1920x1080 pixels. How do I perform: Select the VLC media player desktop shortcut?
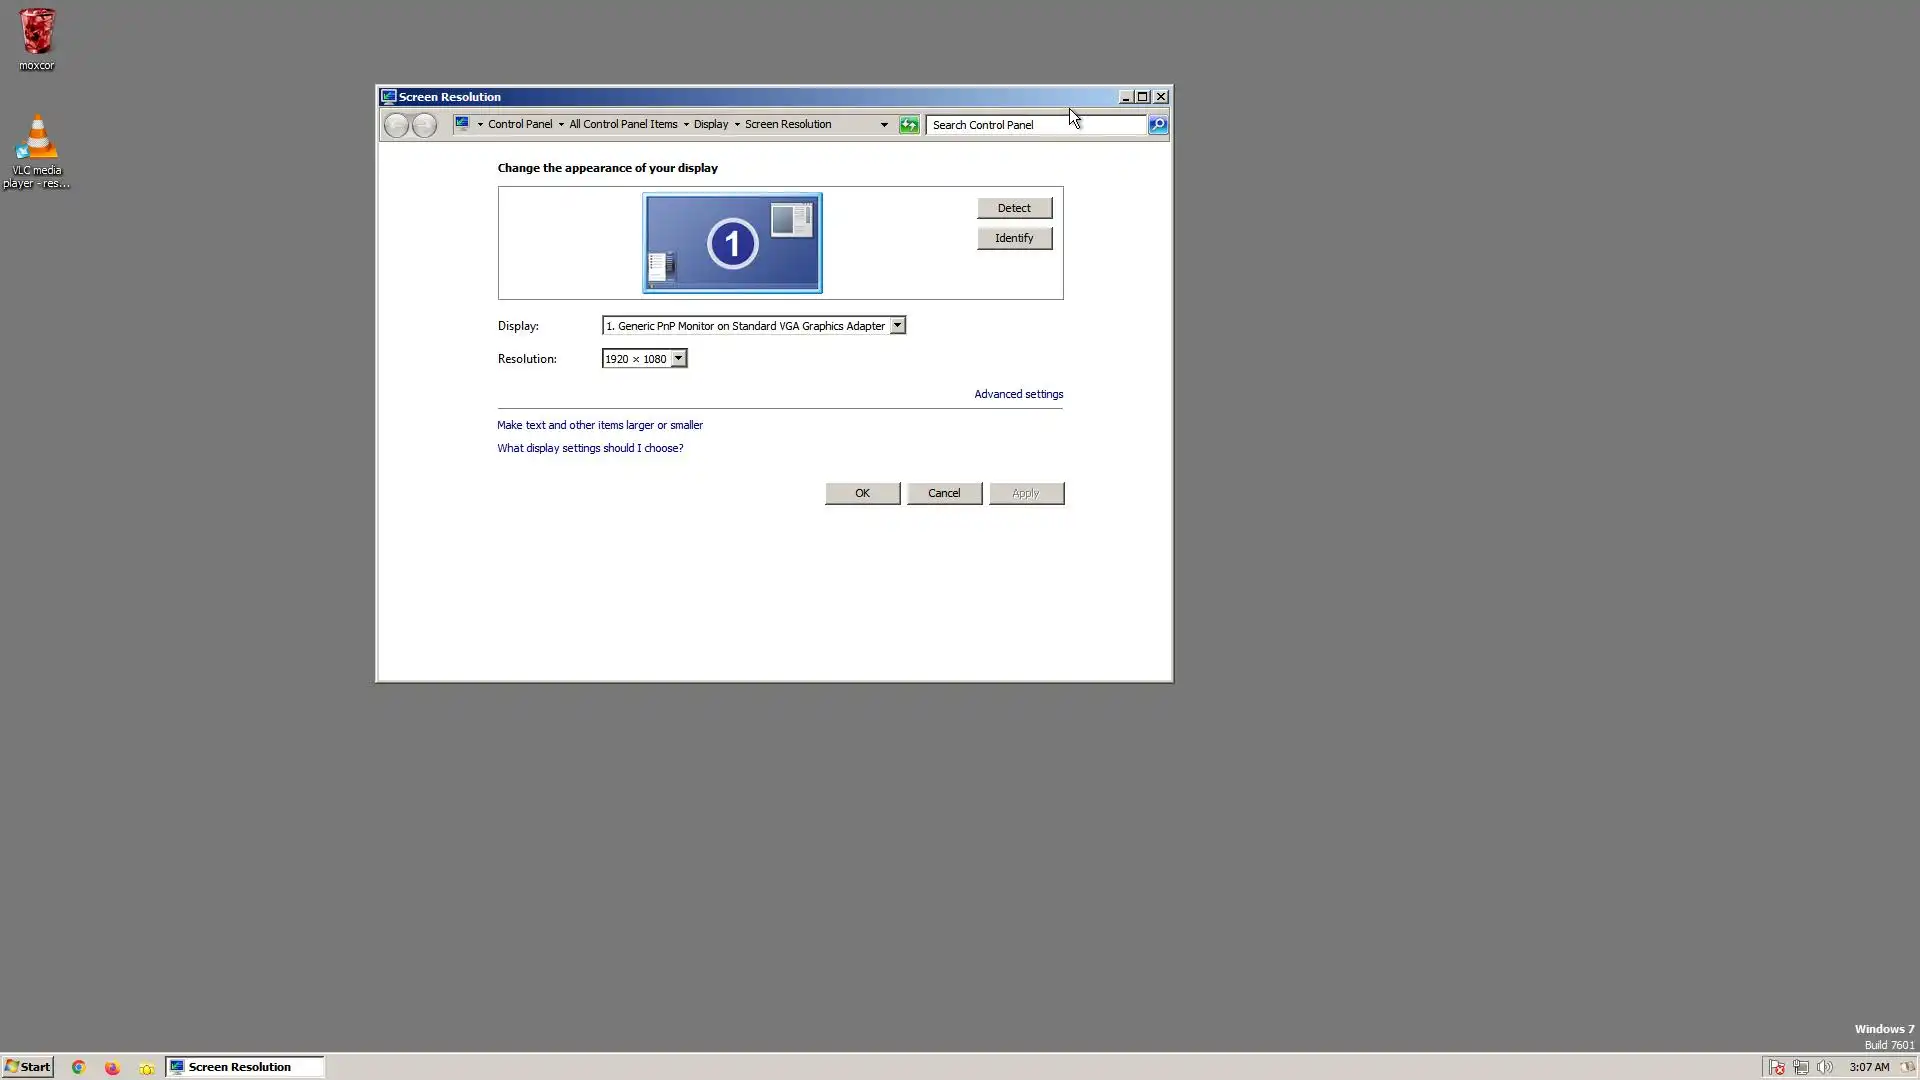tap(37, 150)
